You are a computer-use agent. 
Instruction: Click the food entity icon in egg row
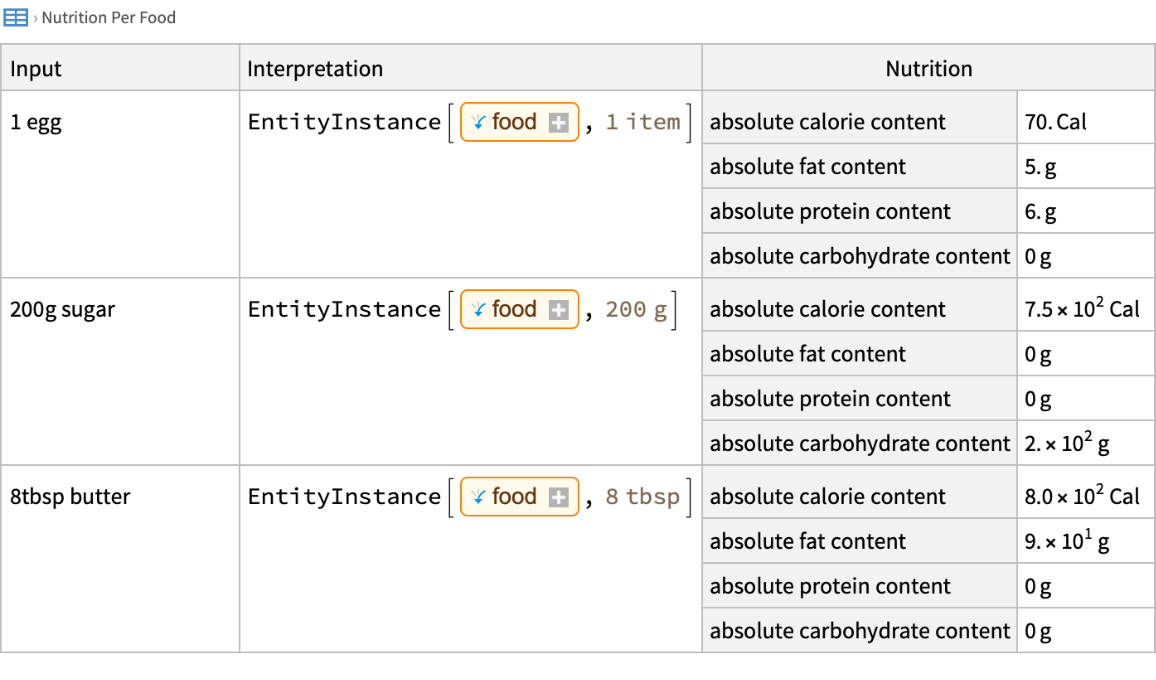coord(478,122)
